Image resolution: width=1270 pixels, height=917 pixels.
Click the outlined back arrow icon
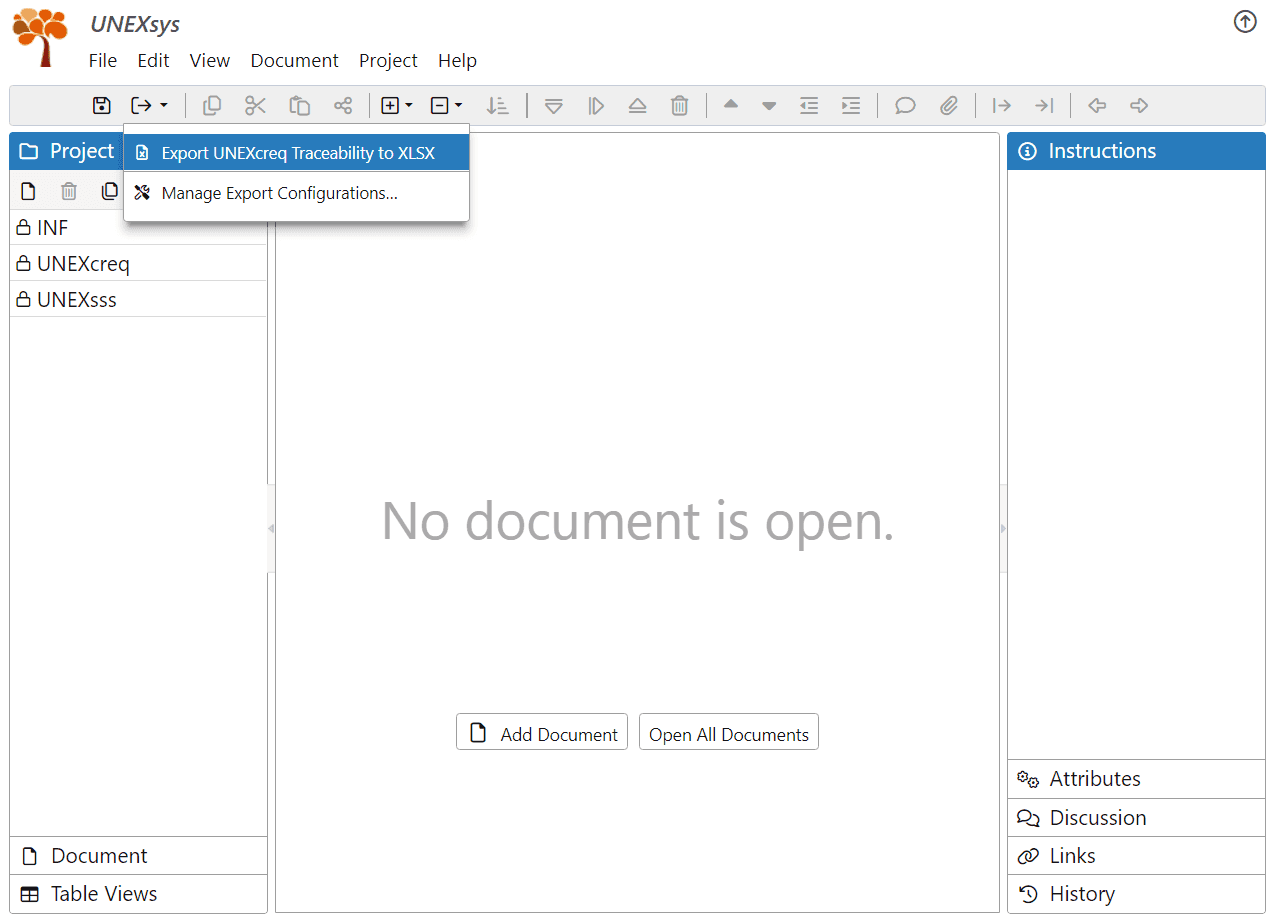pos(1097,105)
